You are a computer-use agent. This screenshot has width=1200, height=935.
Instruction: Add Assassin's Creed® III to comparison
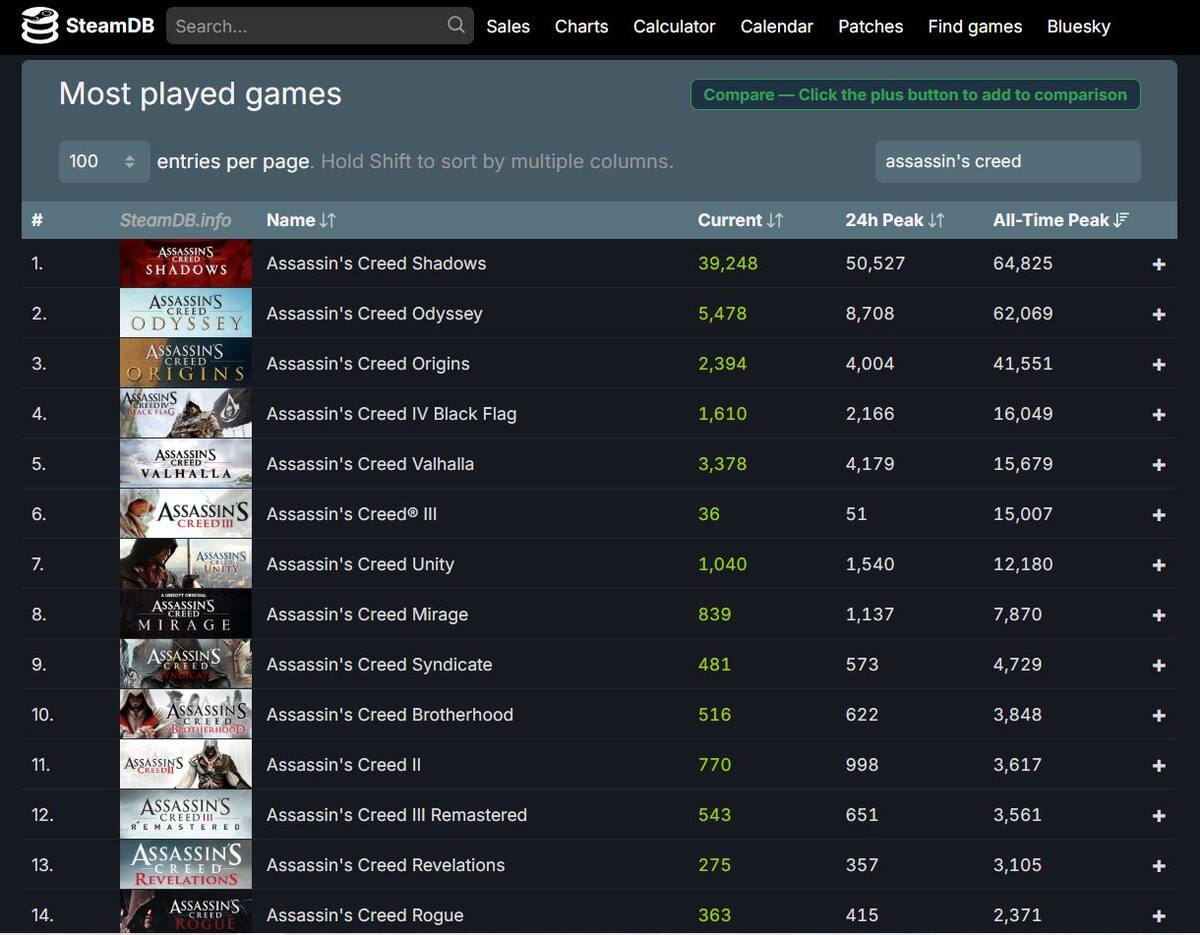click(1159, 514)
